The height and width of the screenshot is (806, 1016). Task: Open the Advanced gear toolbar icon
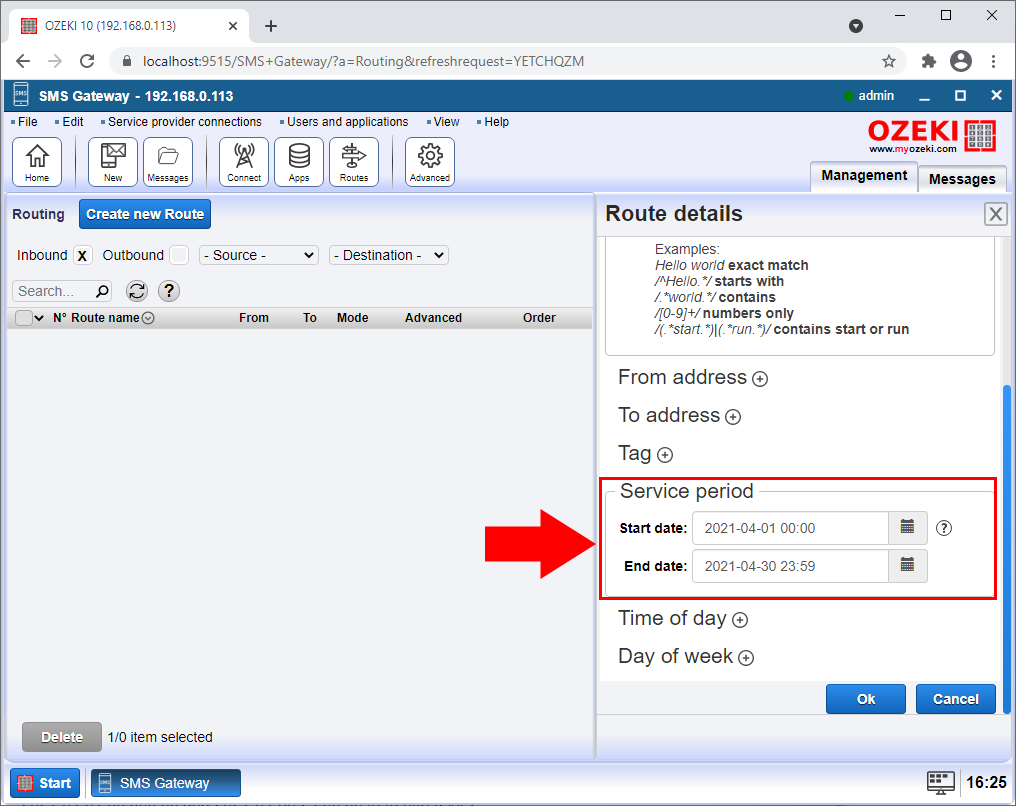pyautogui.click(x=430, y=162)
